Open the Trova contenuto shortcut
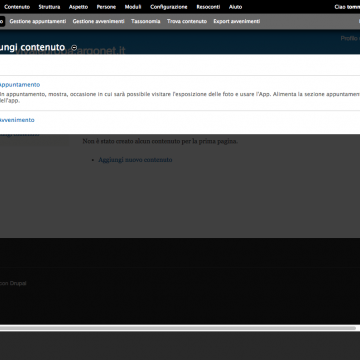The width and height of the screenshot is (360, 360). 187,21
